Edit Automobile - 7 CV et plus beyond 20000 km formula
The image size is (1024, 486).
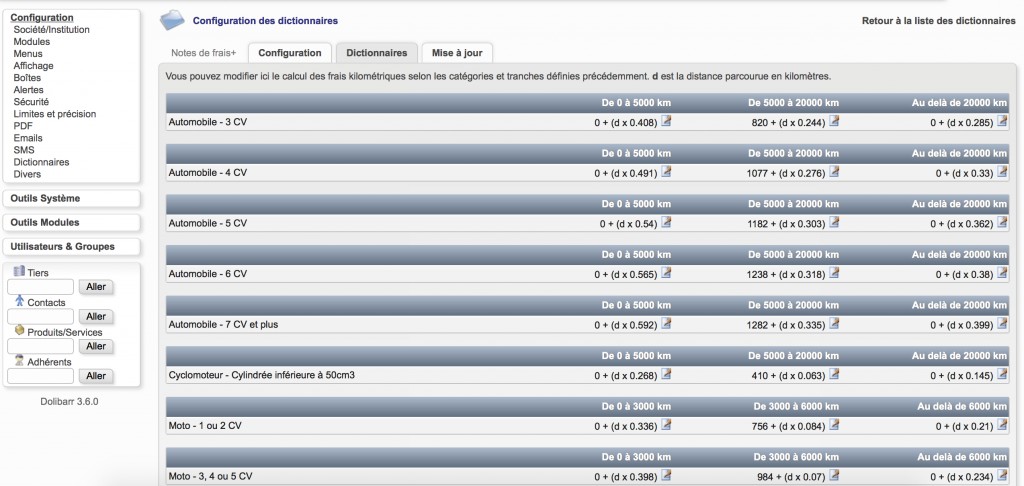1002,323
